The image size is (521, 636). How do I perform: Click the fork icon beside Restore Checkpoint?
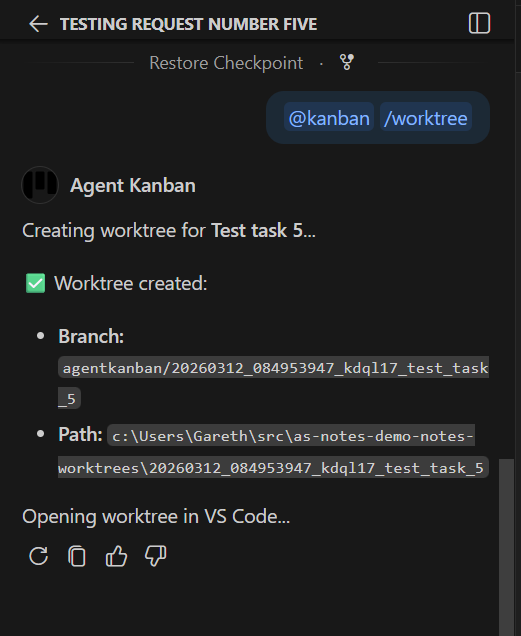tap(347, 63)
